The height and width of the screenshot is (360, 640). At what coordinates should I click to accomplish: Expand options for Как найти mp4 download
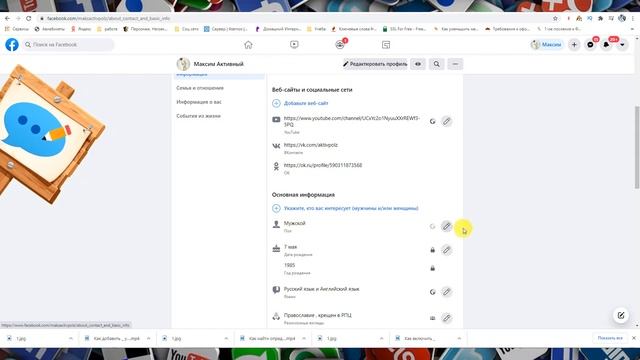[x=304, y=338]
